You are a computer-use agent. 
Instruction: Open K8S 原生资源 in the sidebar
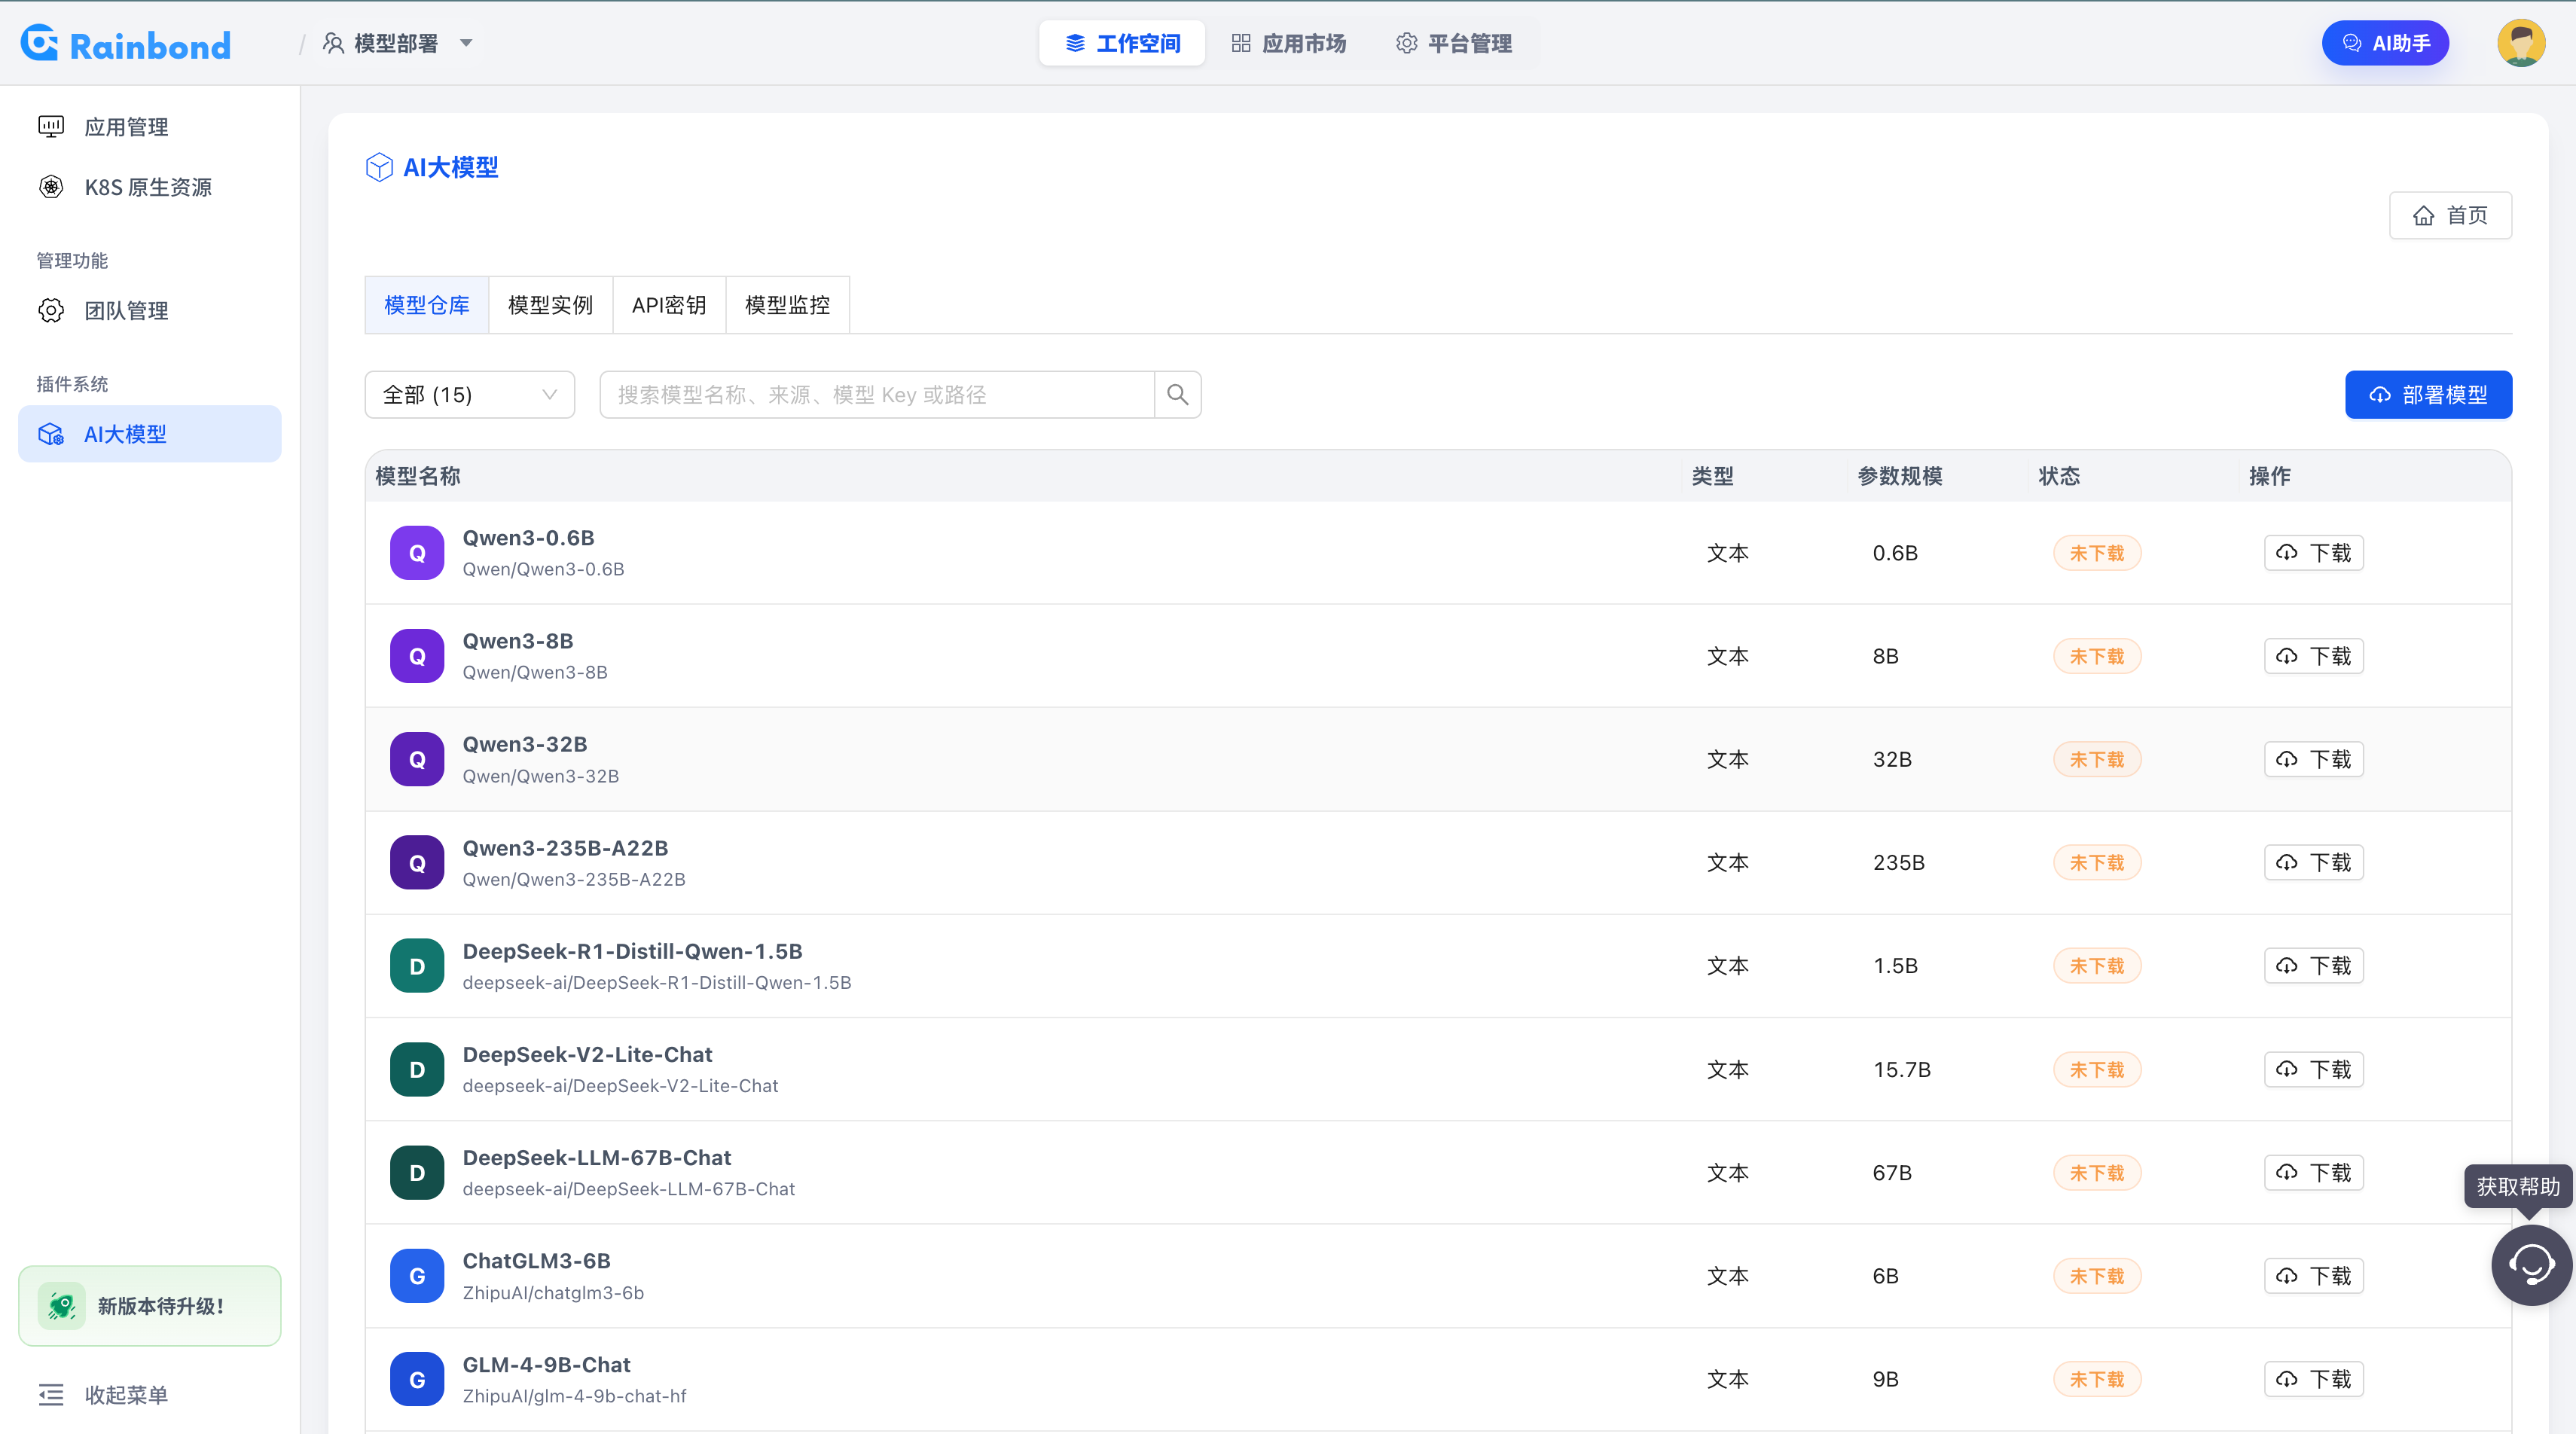coord(150,187)
